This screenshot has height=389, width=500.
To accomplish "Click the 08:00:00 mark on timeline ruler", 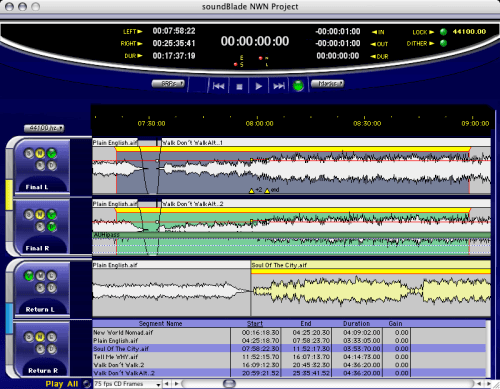I will point(259,124).
